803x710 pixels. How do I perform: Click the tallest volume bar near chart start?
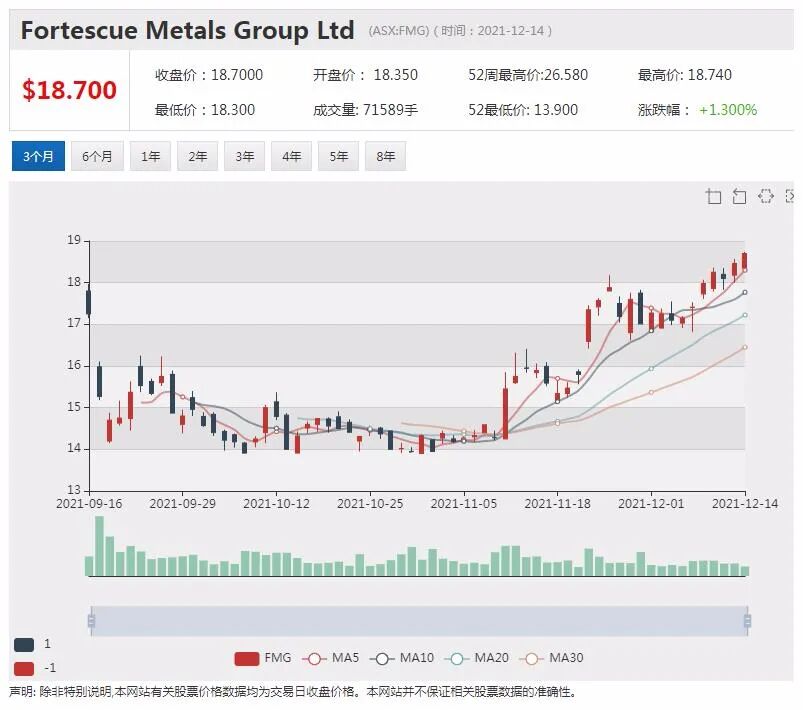99,546
